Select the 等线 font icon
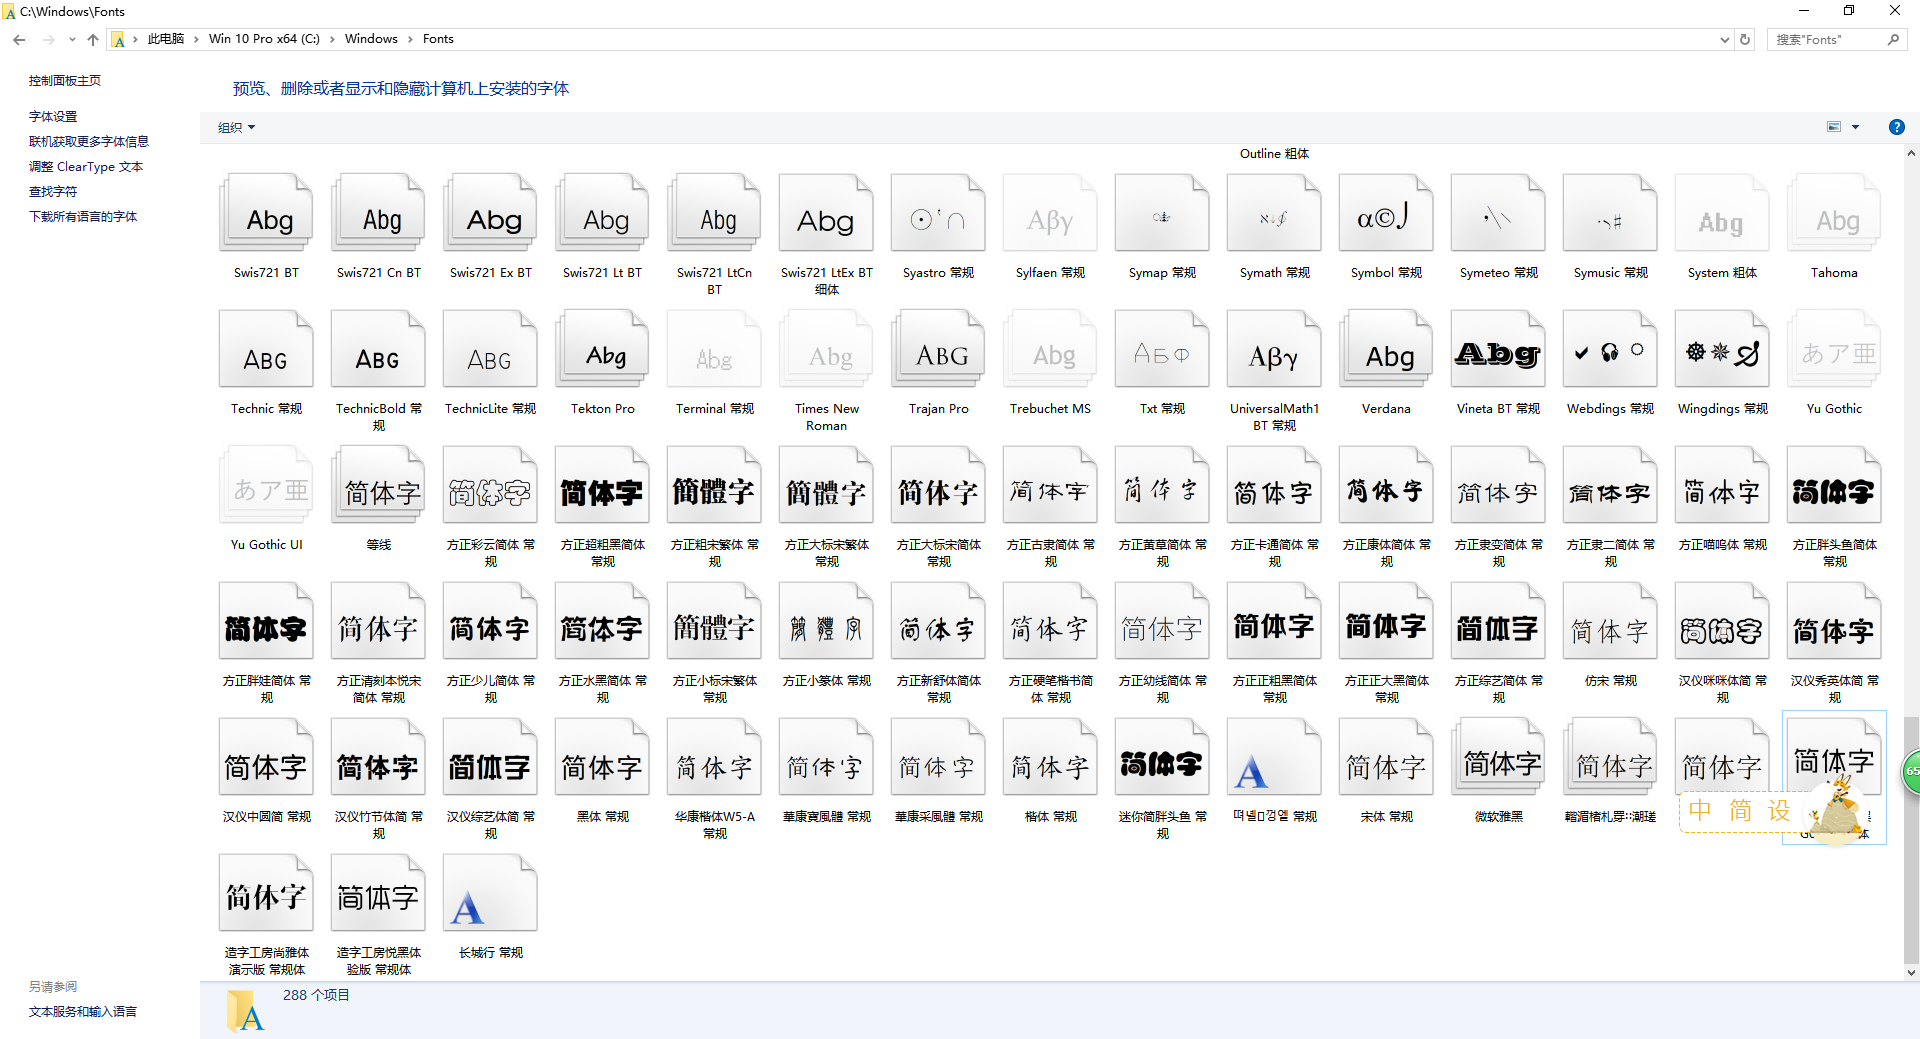Viewport: 1920px width, 1039px height. pyautogui.click(x=378, y=486)
